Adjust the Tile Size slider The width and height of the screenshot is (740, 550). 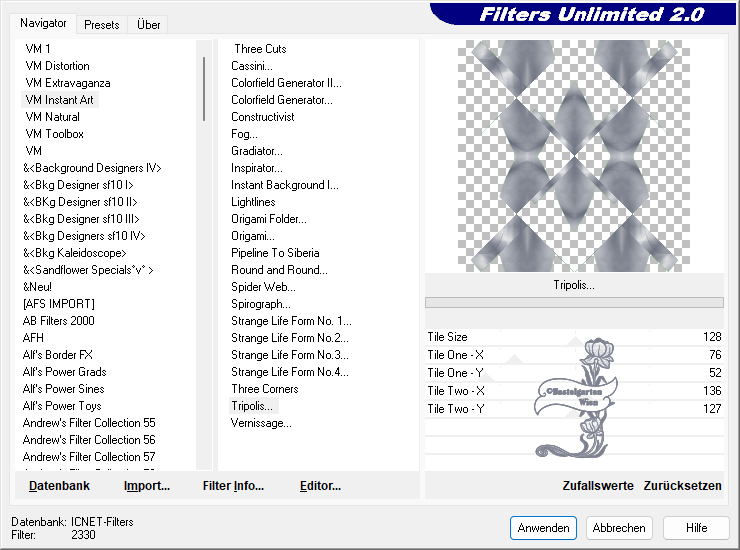click(574, 338)
